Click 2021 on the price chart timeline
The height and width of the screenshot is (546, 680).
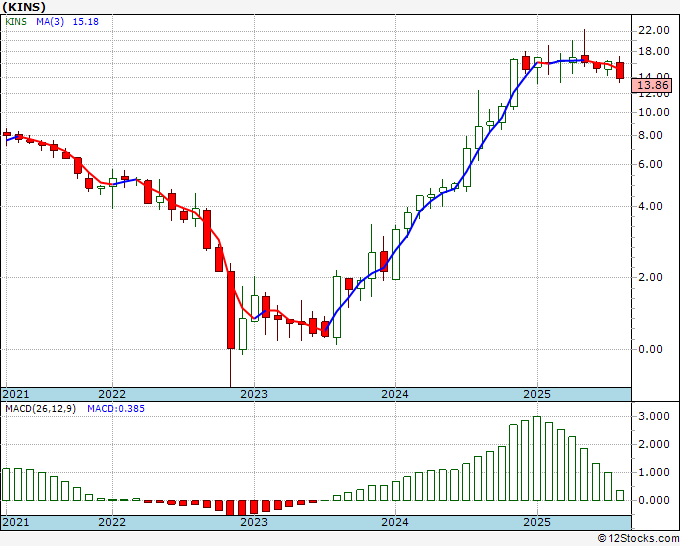(16, 394)
